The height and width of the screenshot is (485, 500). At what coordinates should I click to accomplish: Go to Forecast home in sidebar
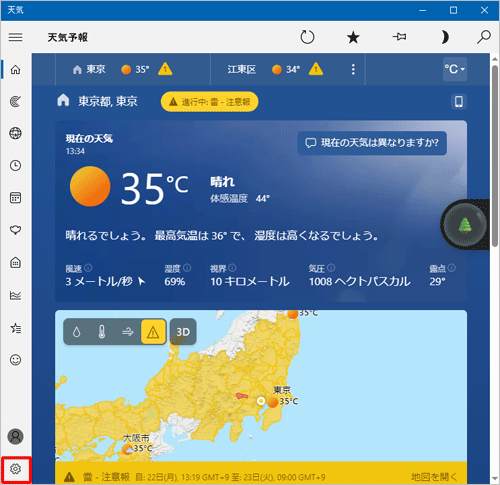pos(16,70)
